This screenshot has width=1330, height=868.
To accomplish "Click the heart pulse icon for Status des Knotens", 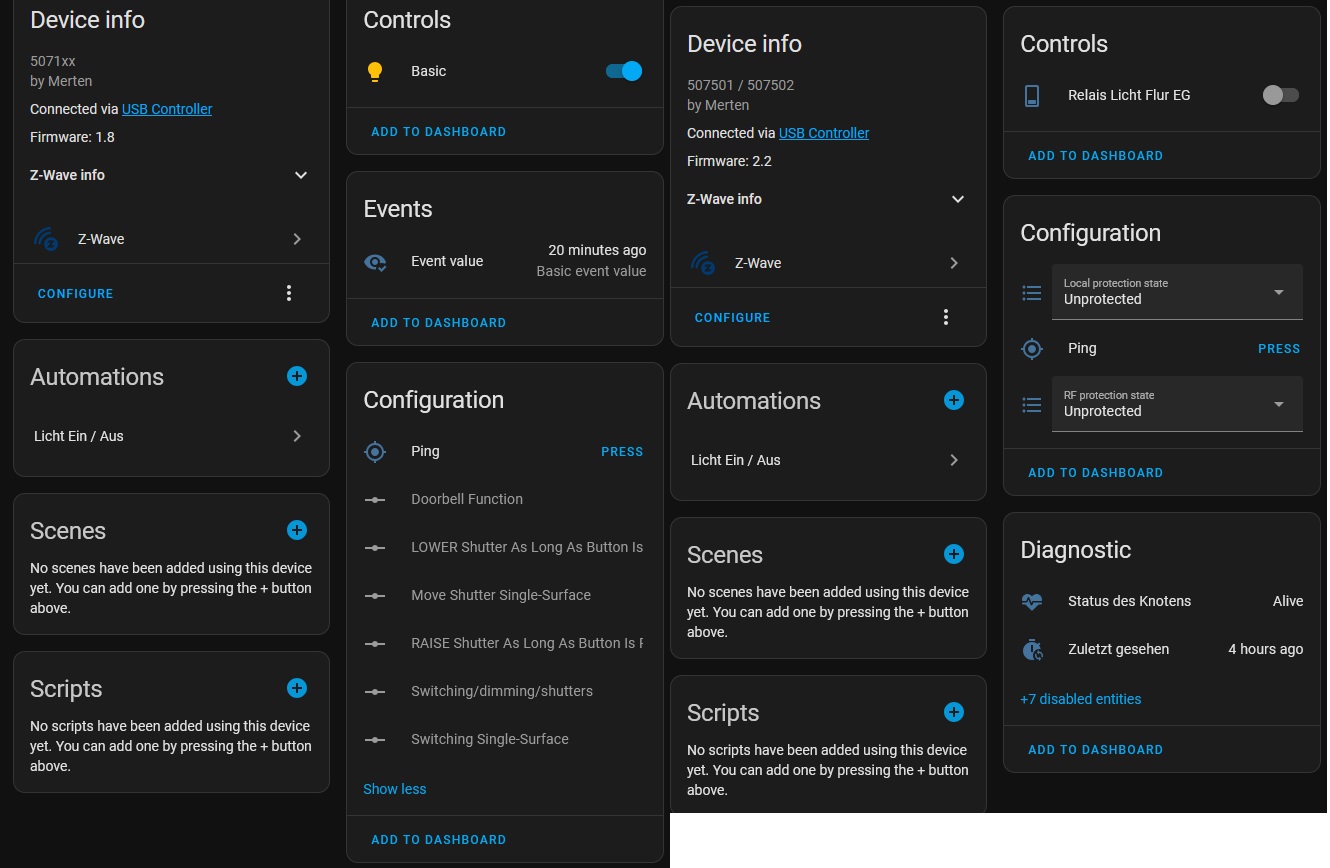I will coord(1032,601).
